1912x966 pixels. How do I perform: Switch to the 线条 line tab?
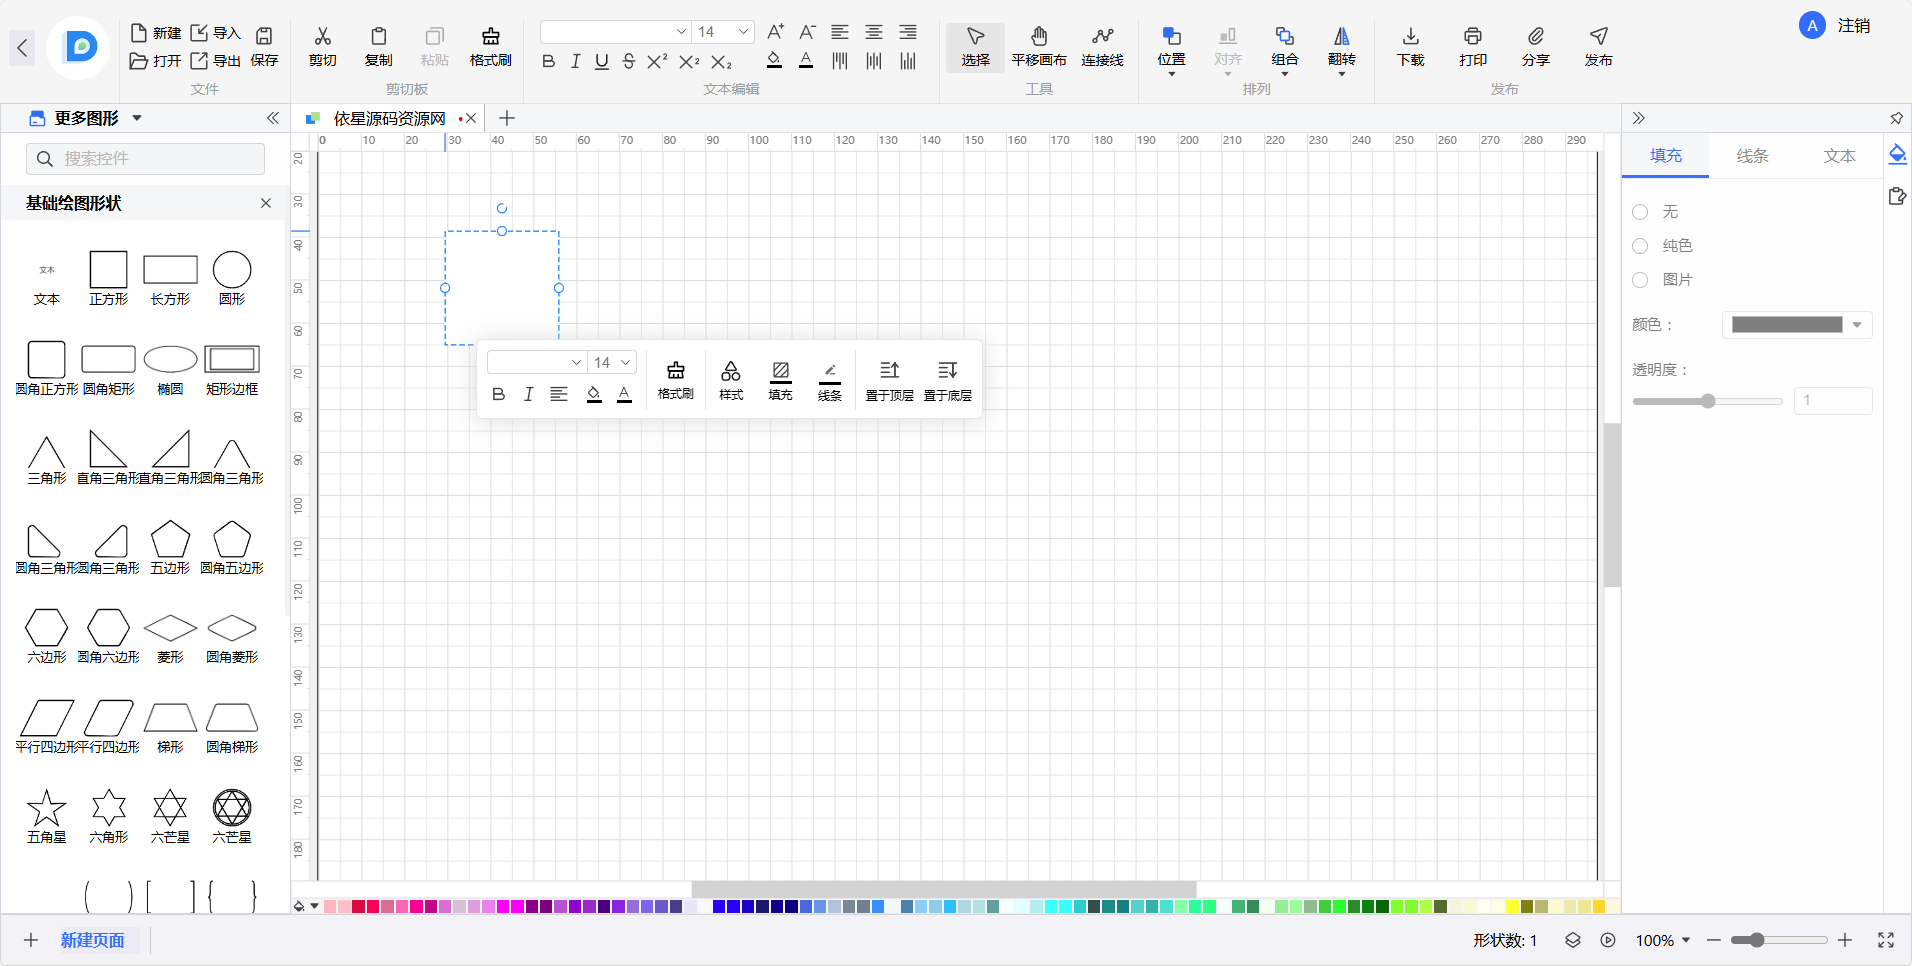1752,156
